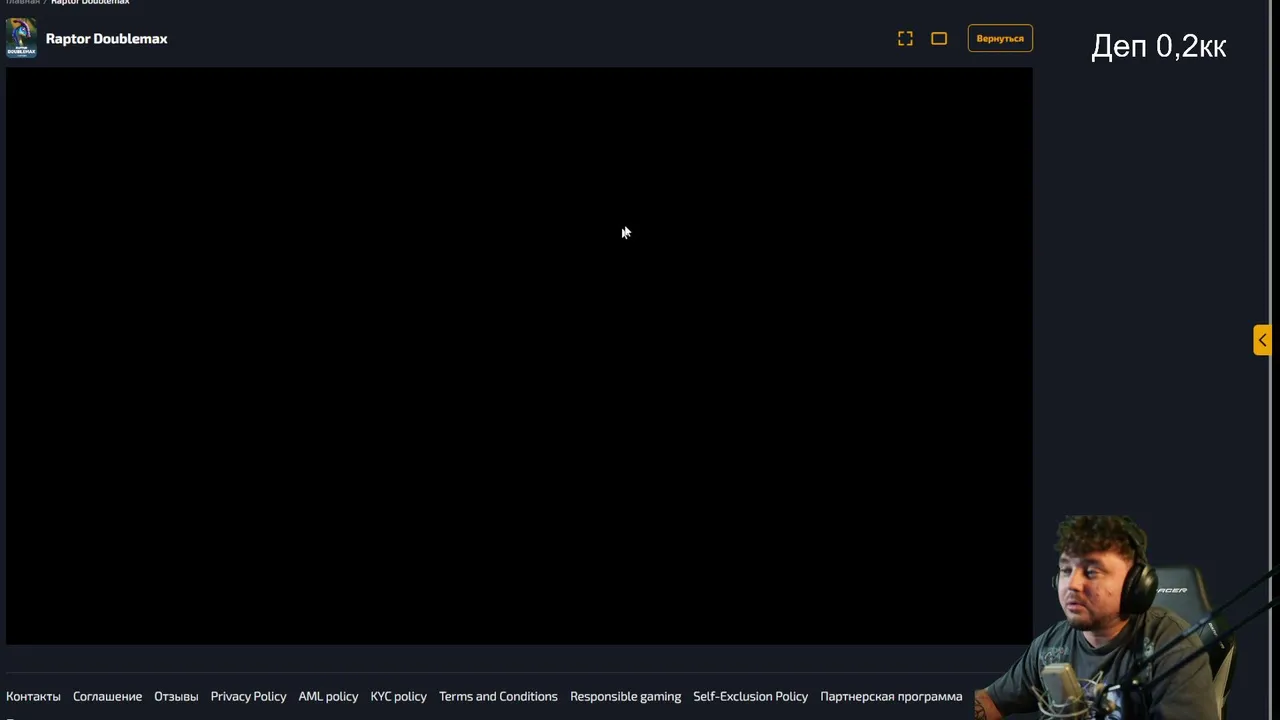This screenshot has width=1280, height=720.
Task: Expand the yellow side panel arrow
Action: point(1262,340)
